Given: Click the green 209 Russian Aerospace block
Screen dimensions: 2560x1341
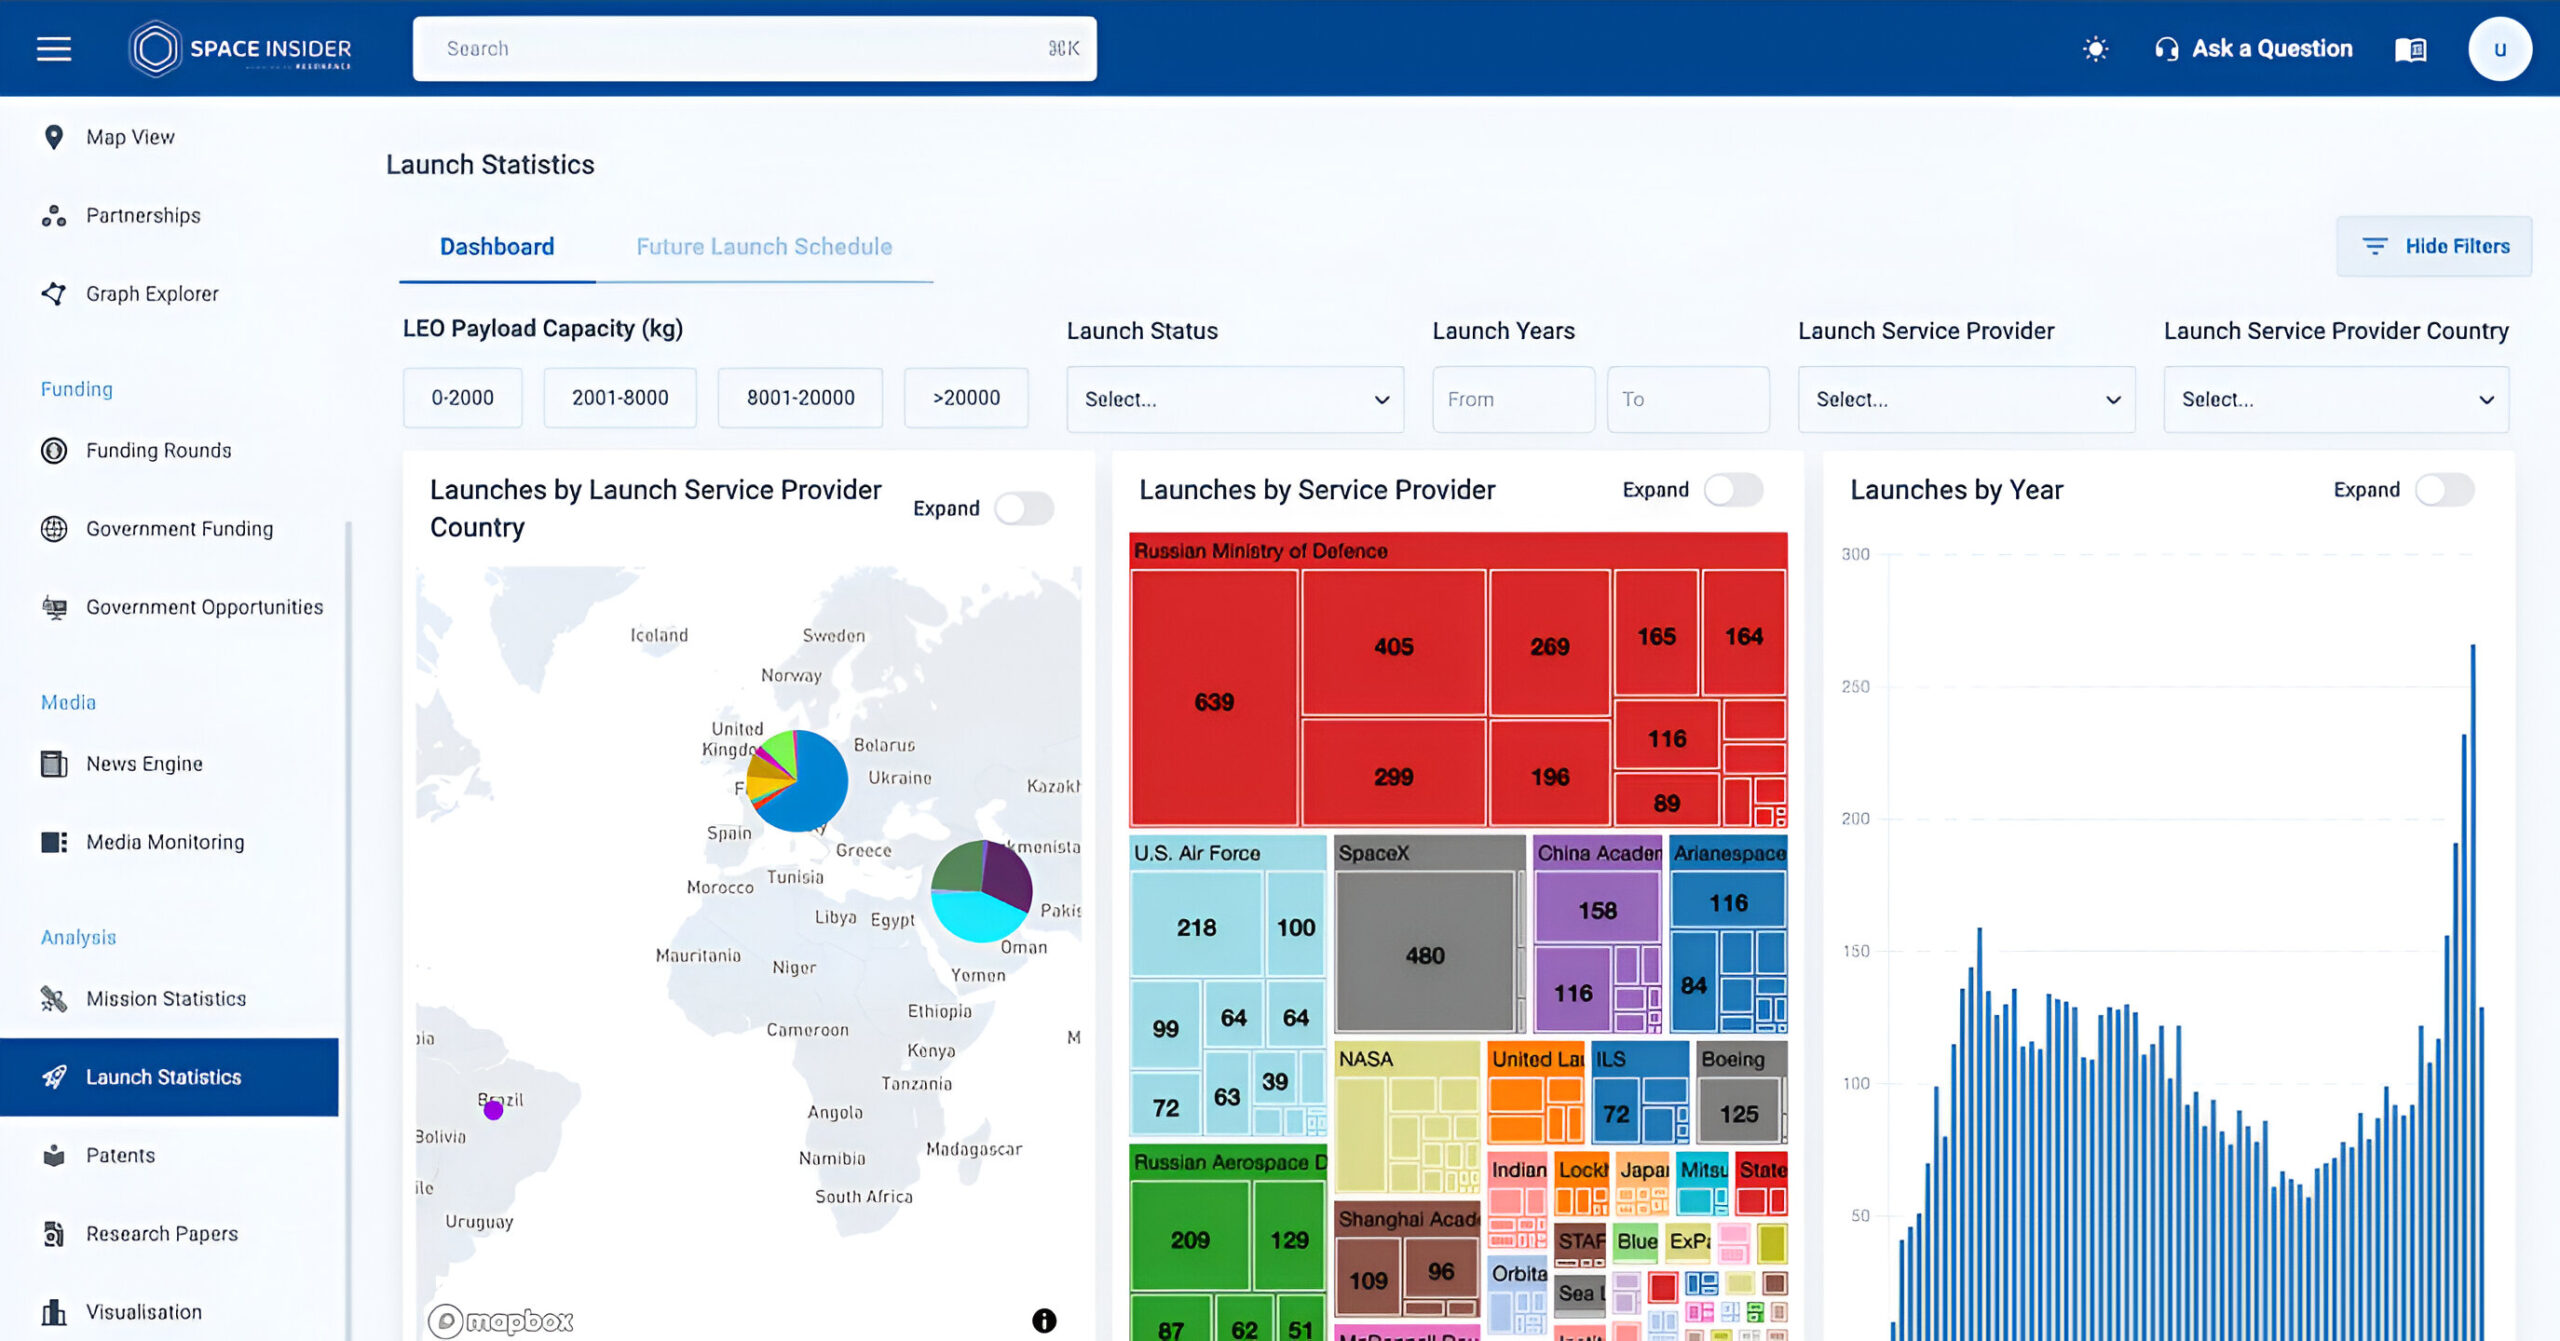Looking at the screenshot, I should pyautogui.click(x=1190, y=1236).
